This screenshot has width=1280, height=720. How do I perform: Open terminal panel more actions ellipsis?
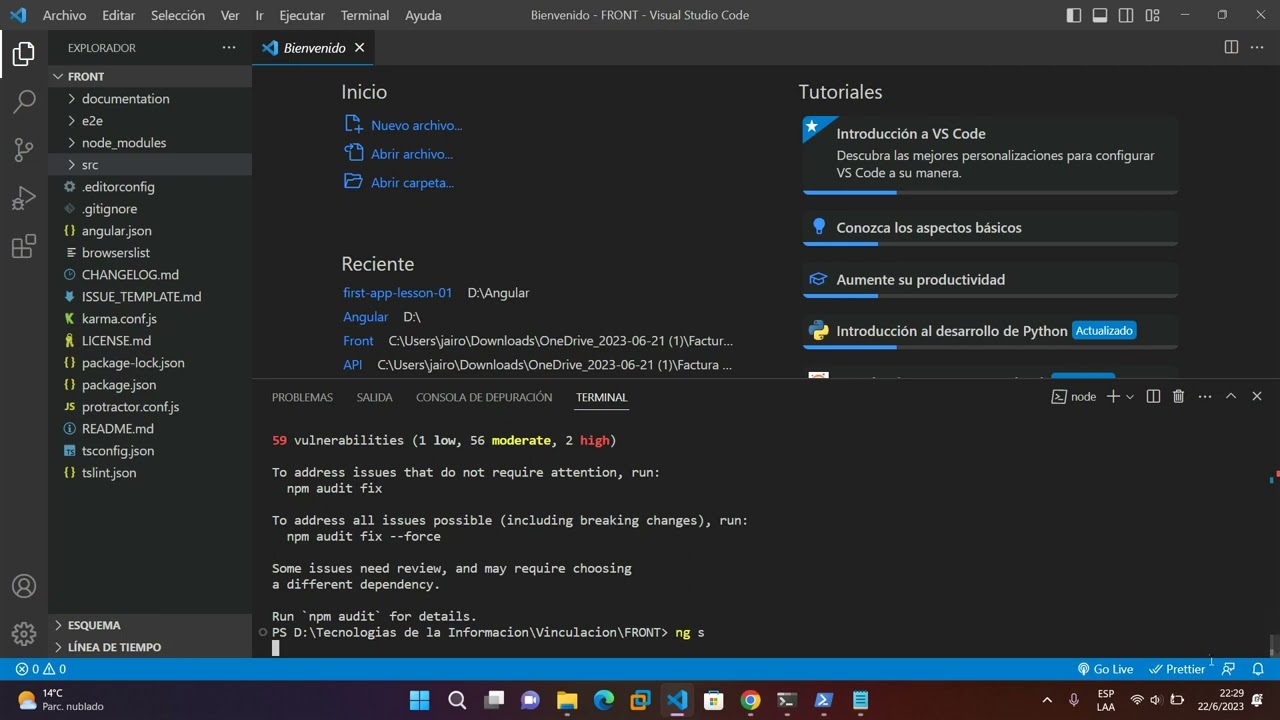[x=1205, y=397]
